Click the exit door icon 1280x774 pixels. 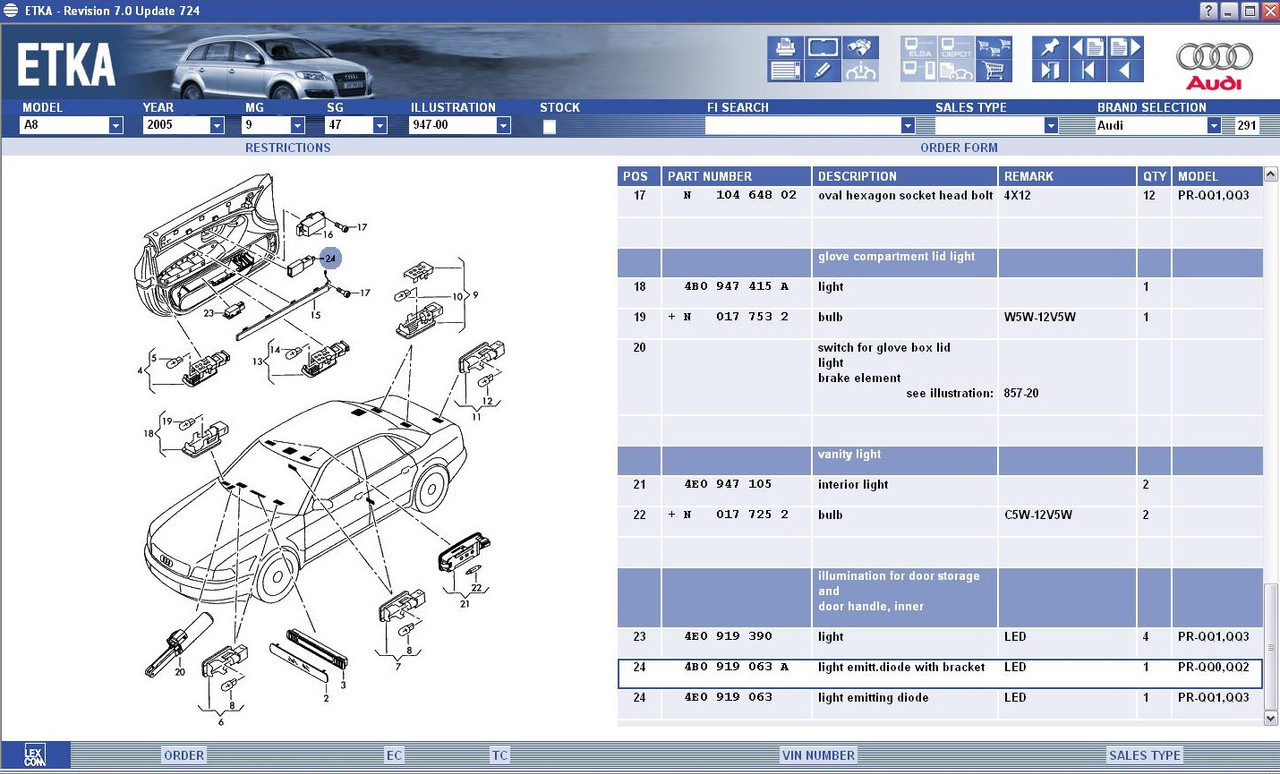[1050, 71]
